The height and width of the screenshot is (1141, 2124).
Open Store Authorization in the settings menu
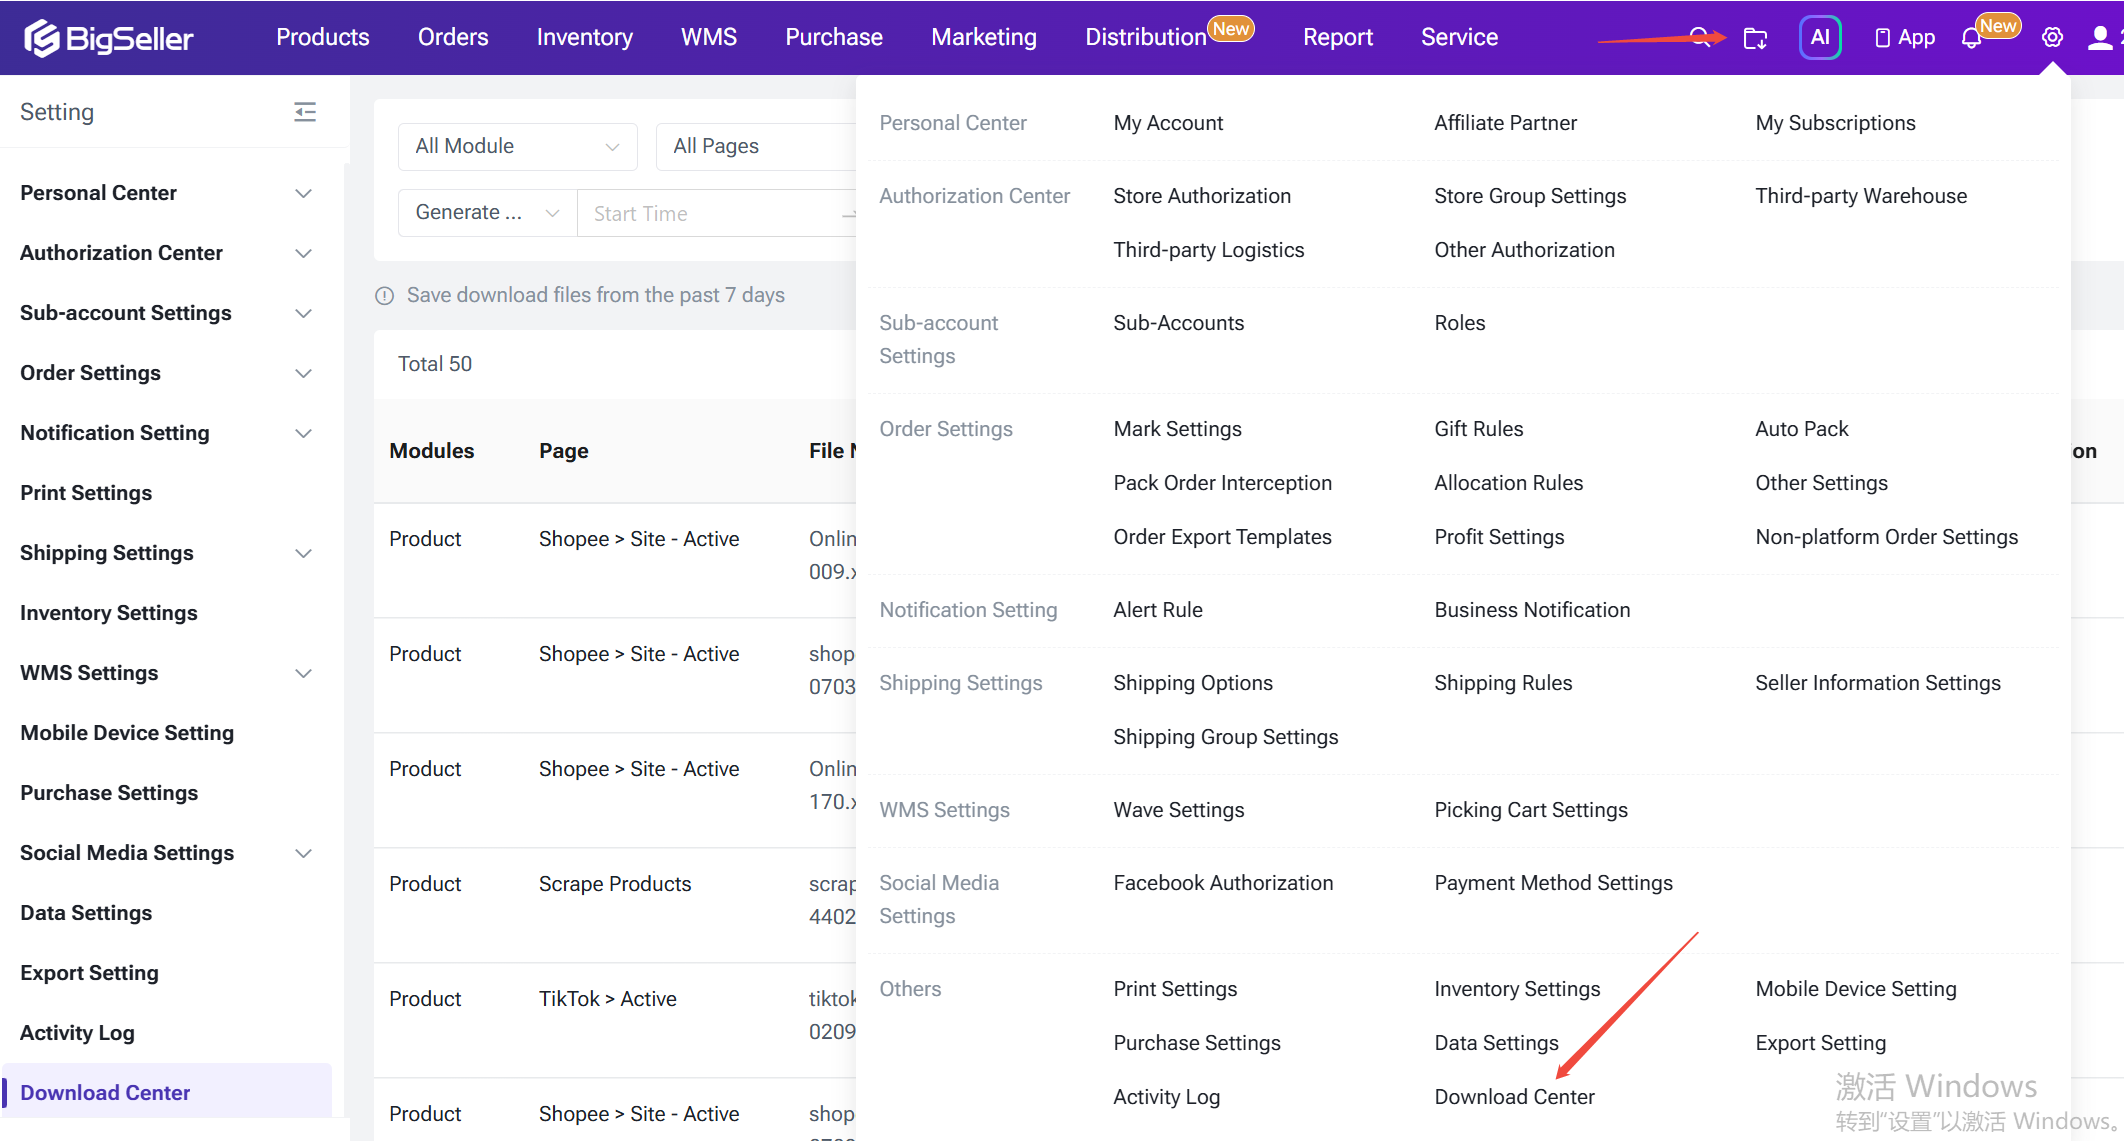1202,196
